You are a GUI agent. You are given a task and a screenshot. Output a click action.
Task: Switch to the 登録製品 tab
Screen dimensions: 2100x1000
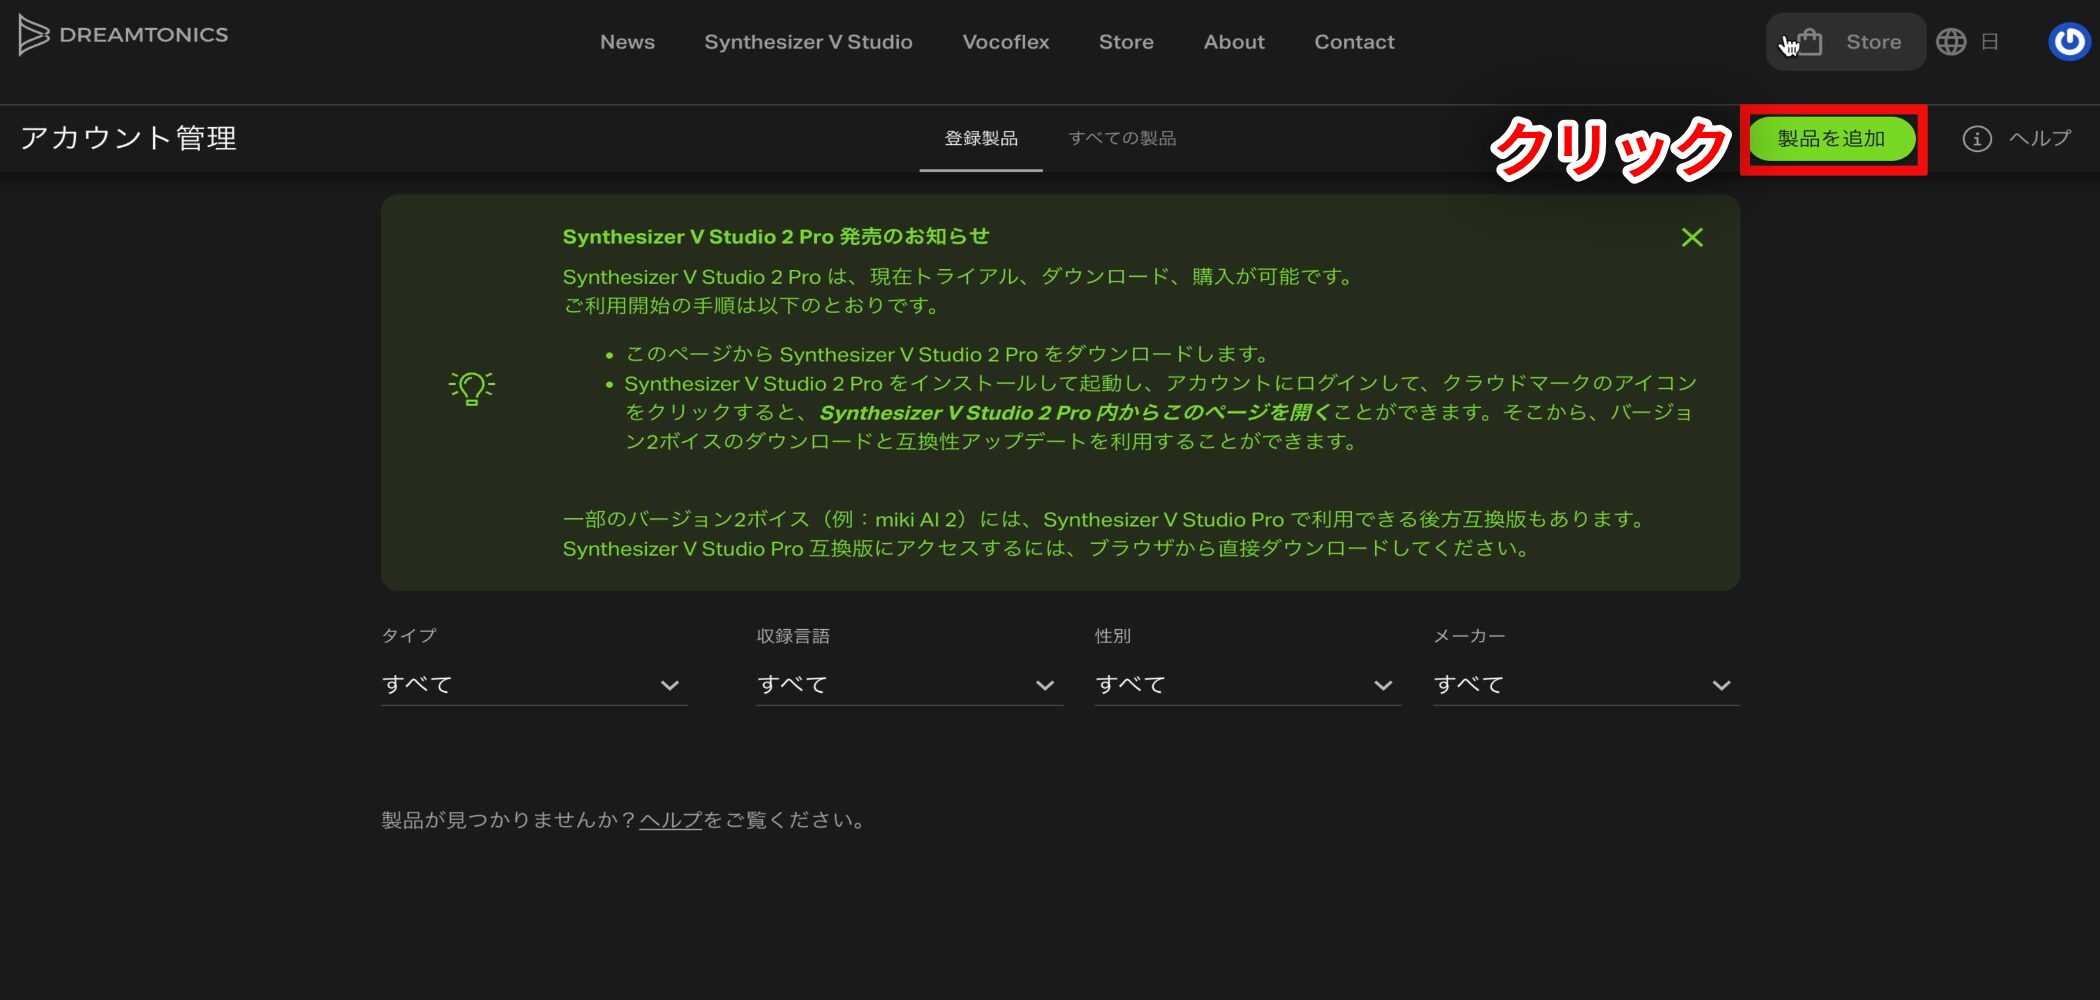coord(981,138)
